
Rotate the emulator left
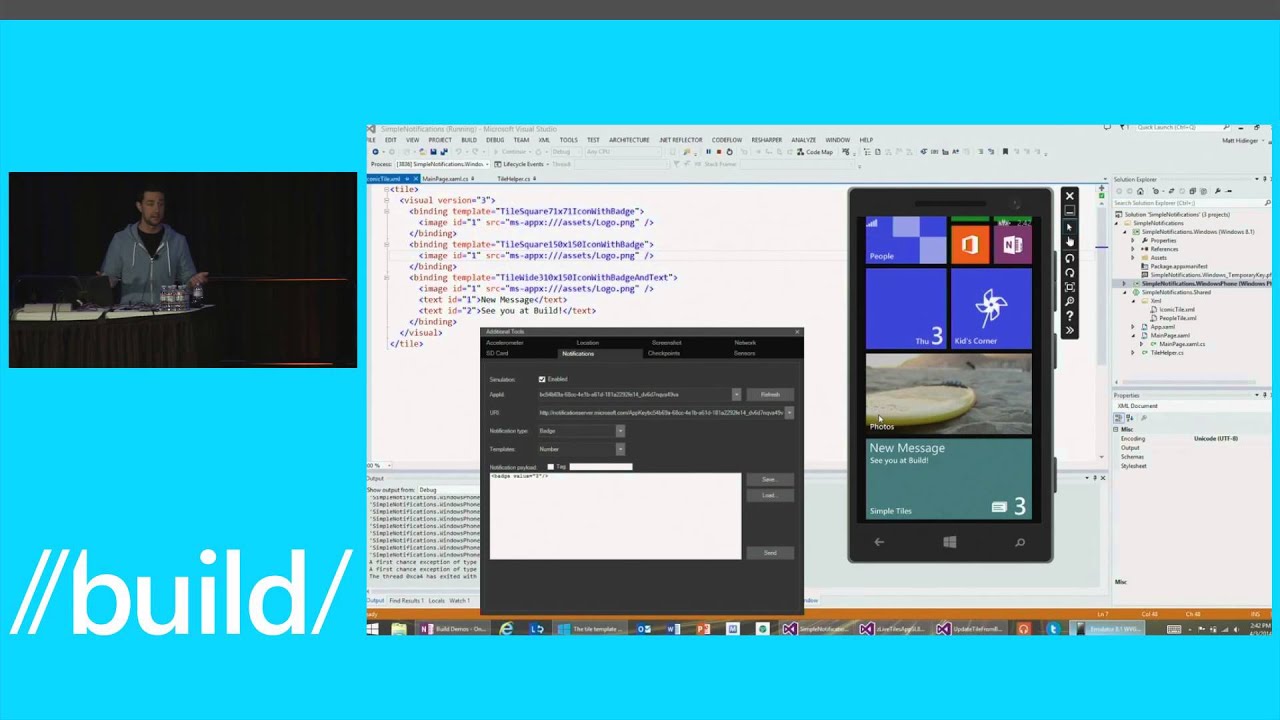(1069, 258)
